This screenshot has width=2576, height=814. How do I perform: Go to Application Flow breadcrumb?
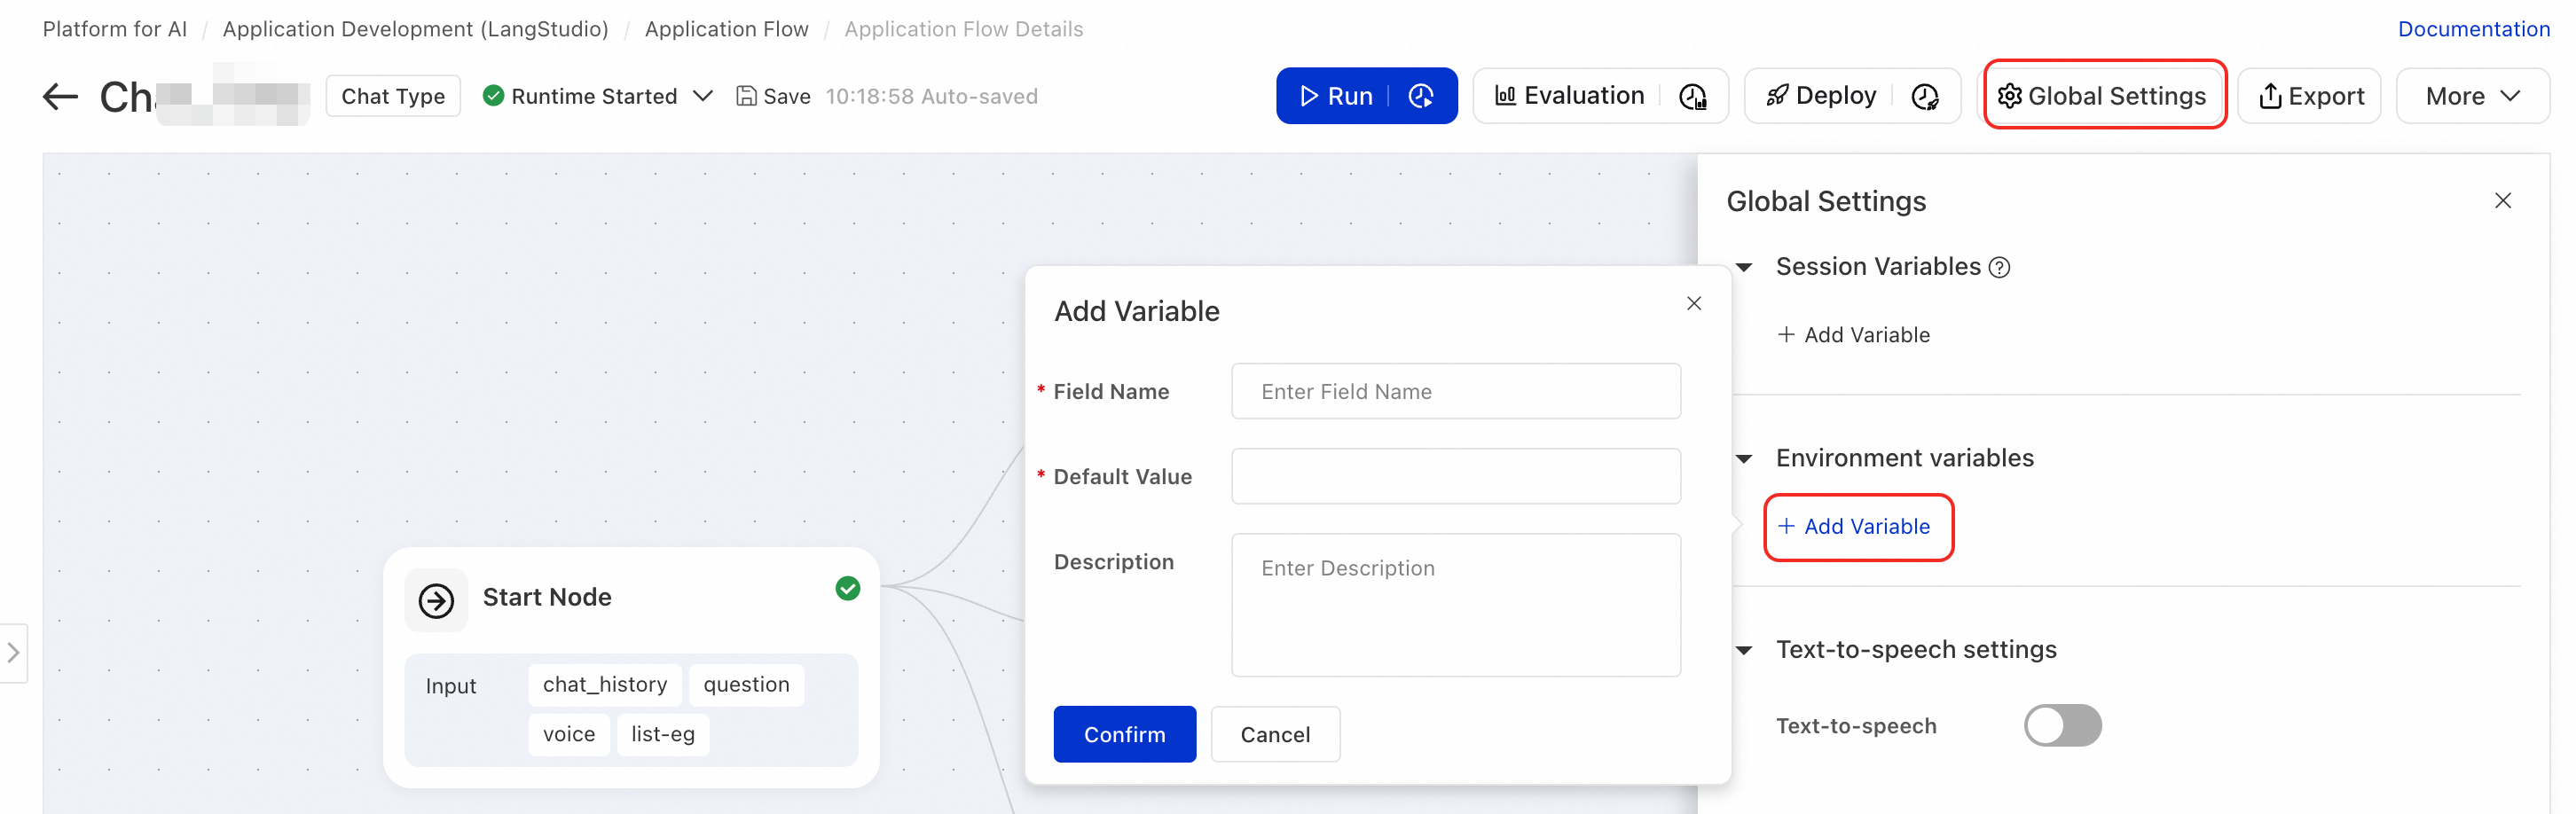pyautogui.click(x=726, y=29)
